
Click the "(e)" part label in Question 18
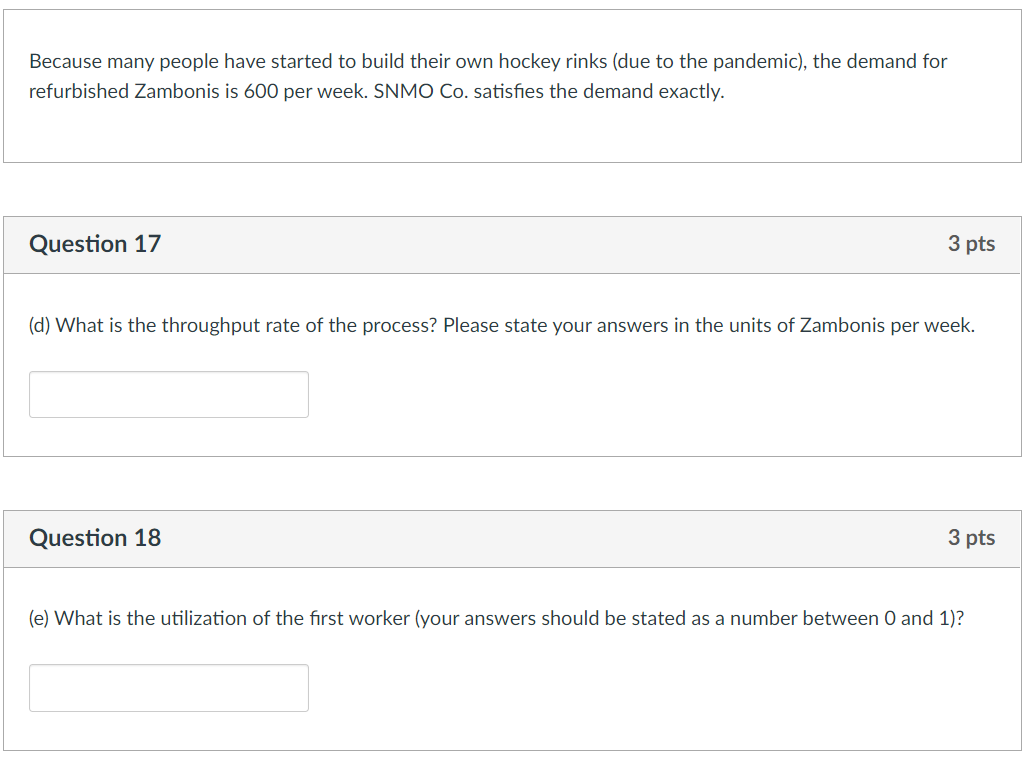click(x=39, y=618)
